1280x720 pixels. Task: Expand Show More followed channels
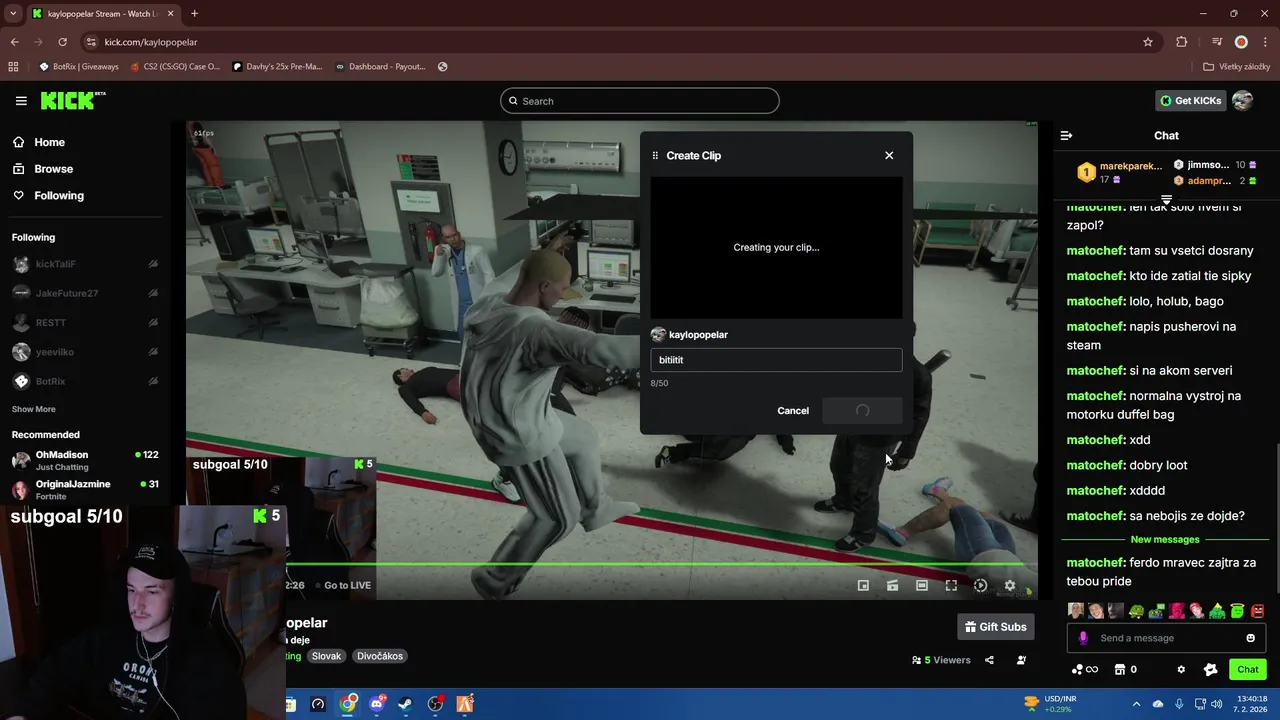tap(34, 409)
